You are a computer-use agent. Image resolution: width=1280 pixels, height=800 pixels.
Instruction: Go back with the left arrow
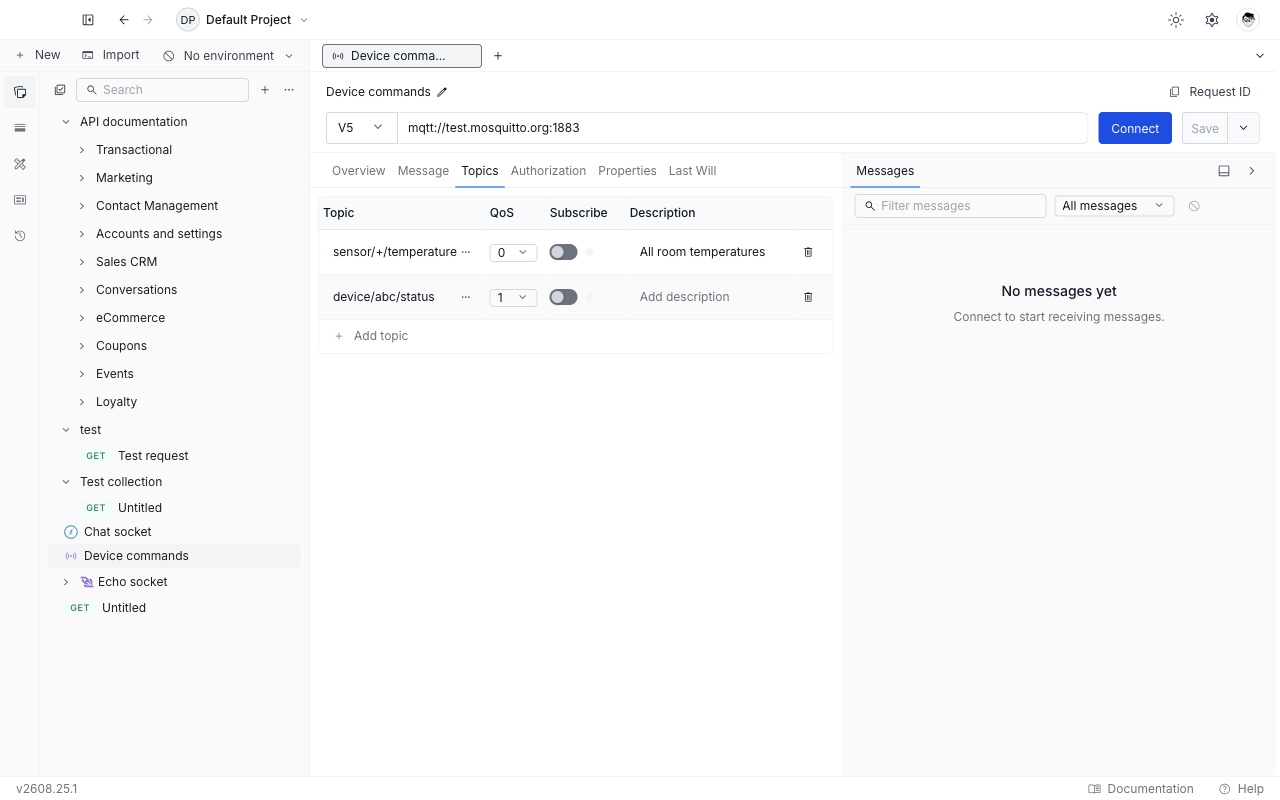coord(124,20)
